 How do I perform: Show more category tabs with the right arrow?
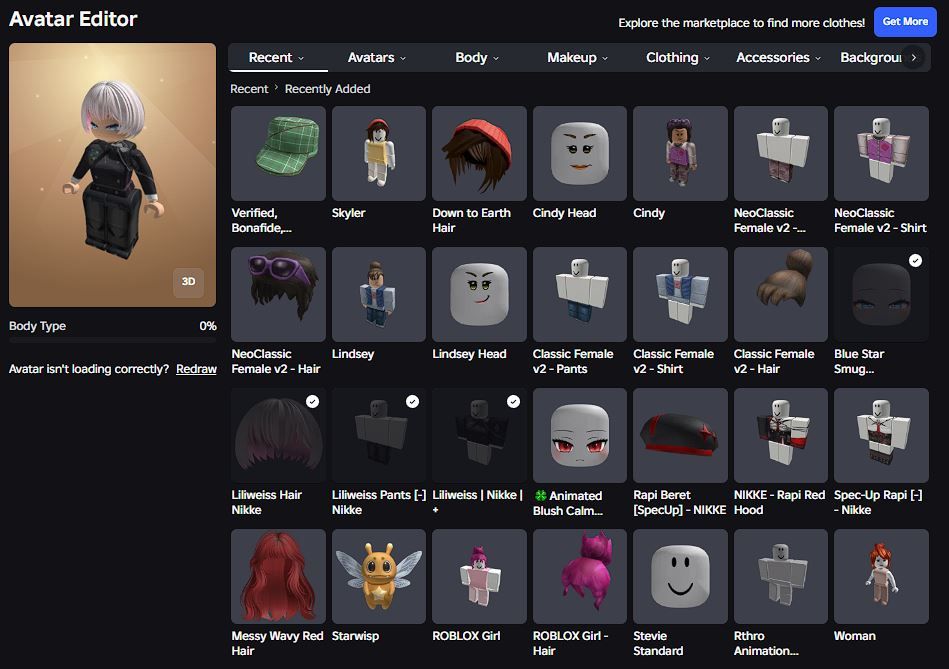pos(914,58)
